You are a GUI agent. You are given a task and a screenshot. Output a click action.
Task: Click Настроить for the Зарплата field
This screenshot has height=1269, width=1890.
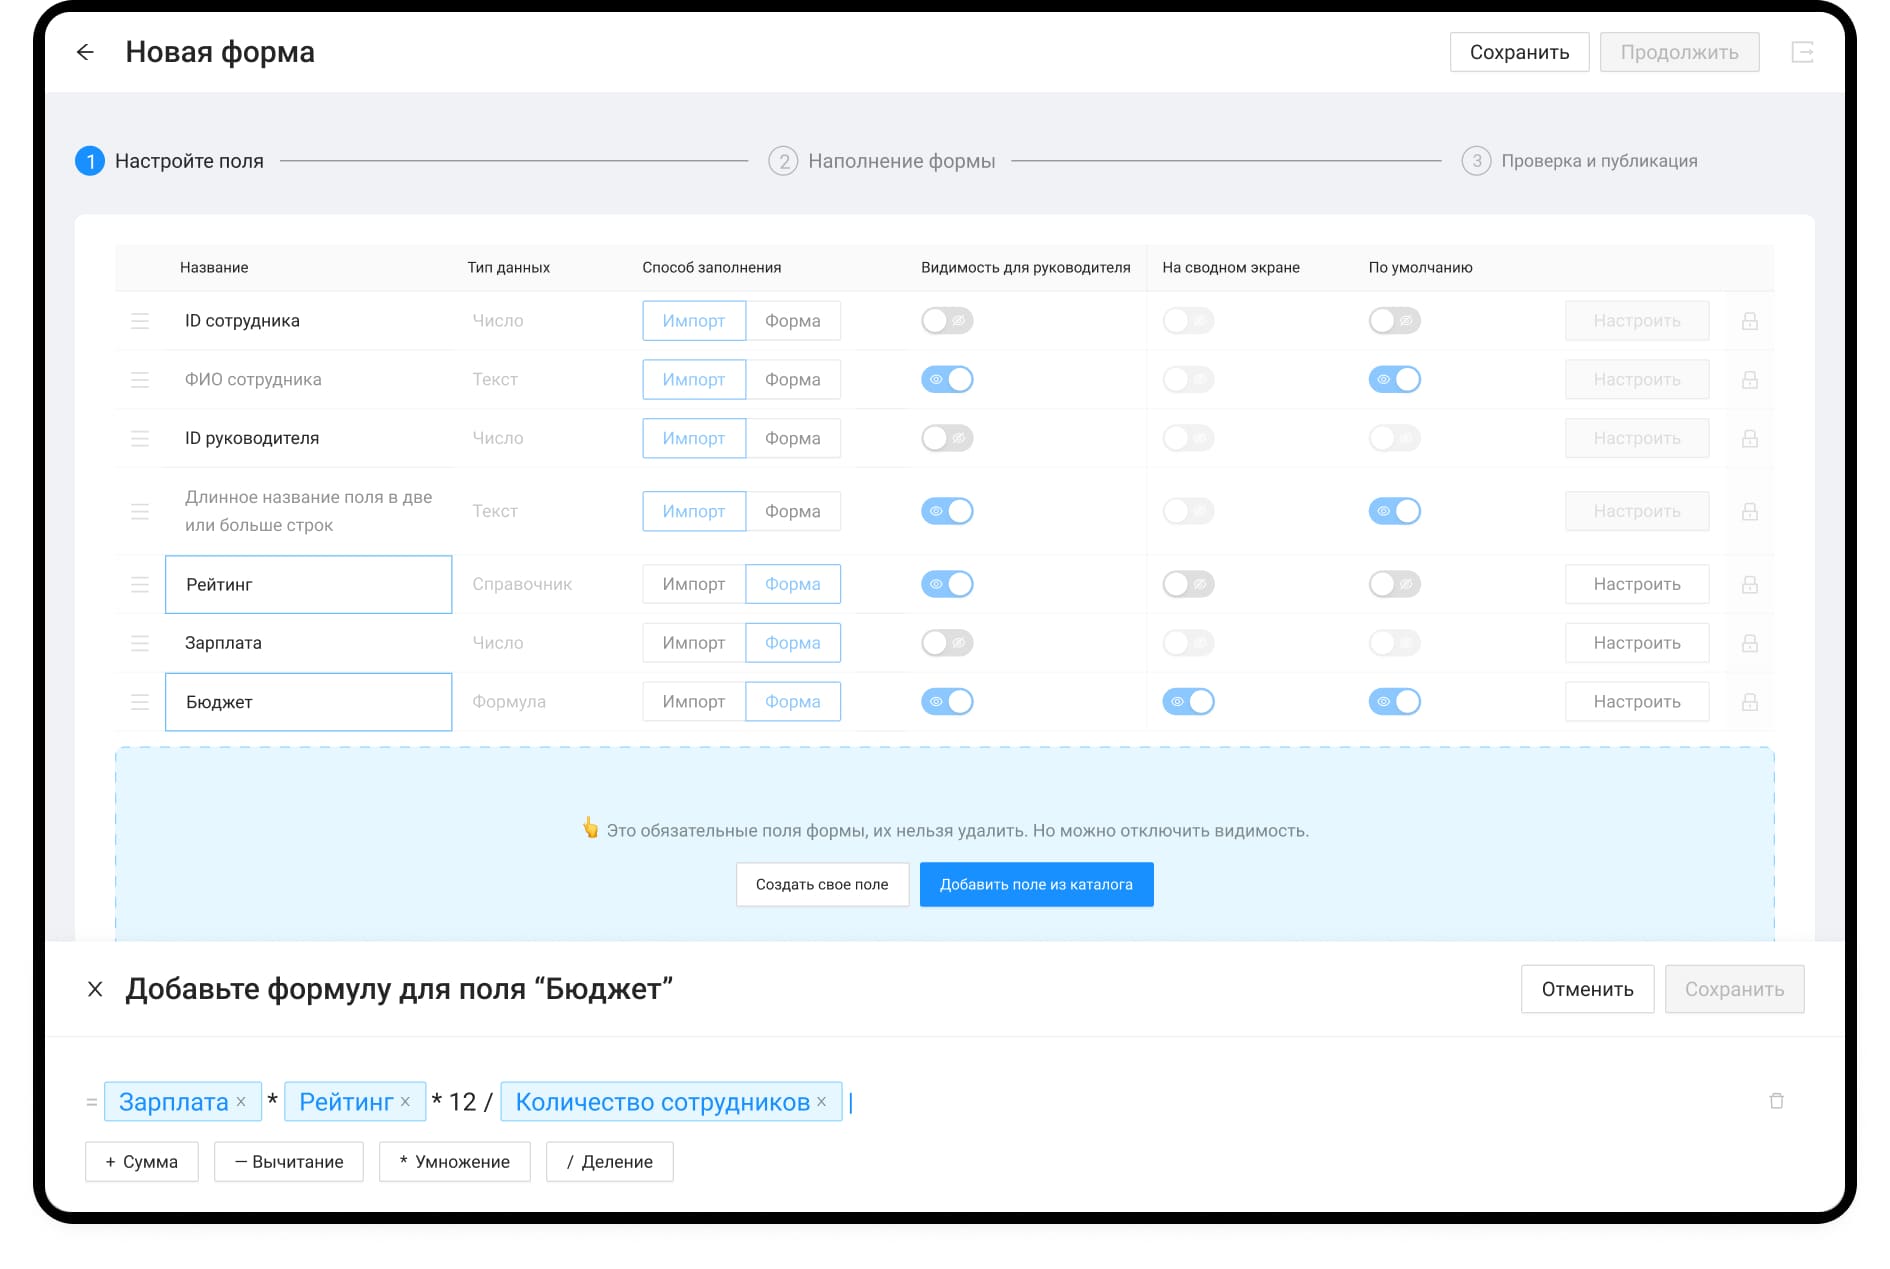1637,643
